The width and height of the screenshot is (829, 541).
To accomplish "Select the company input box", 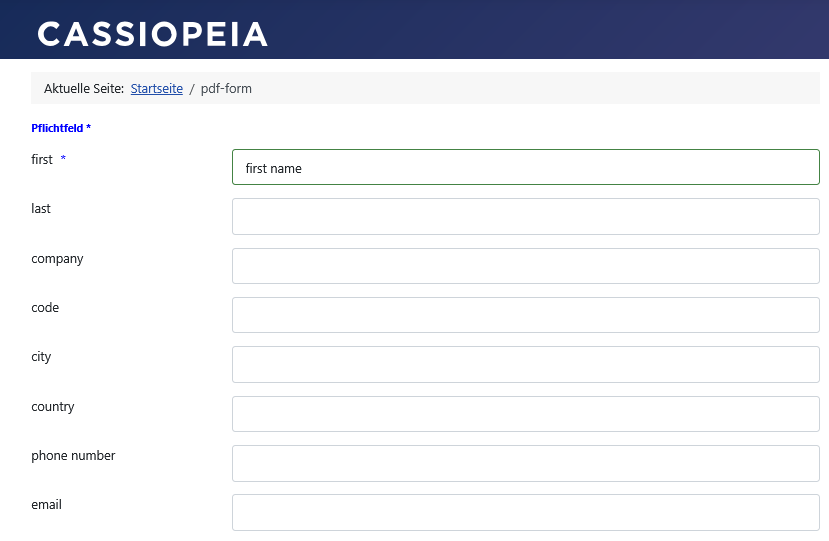I will [526, 266].
